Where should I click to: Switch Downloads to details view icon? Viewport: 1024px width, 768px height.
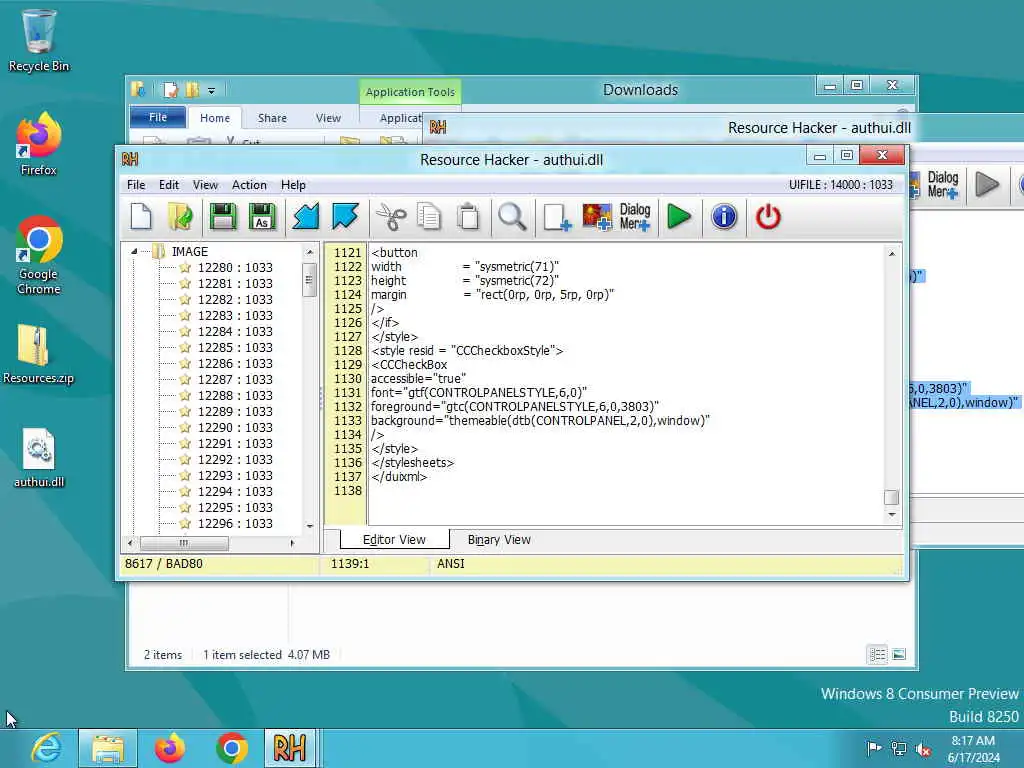[877, 654]
